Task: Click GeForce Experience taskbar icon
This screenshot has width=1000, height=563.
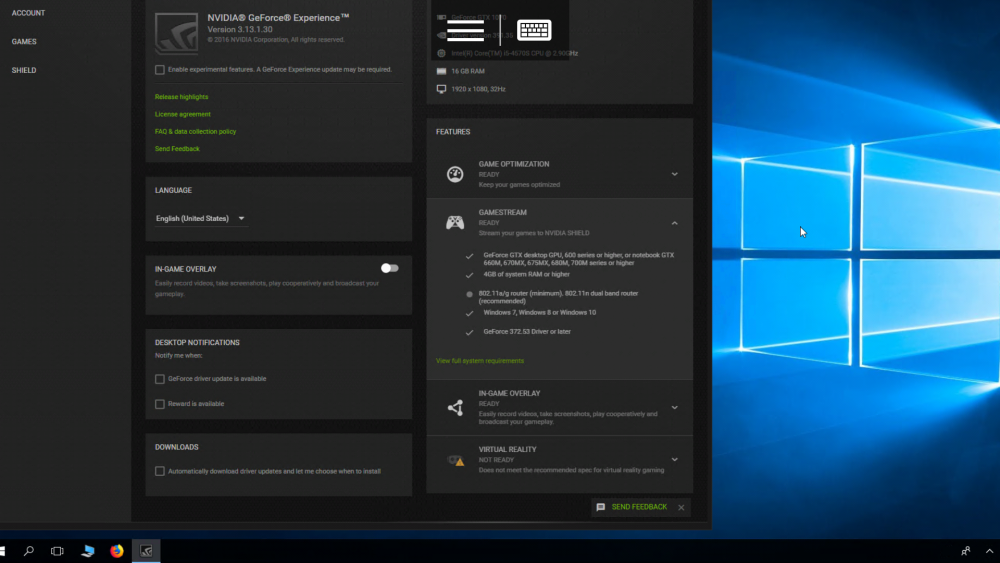Action: [146, 551]
